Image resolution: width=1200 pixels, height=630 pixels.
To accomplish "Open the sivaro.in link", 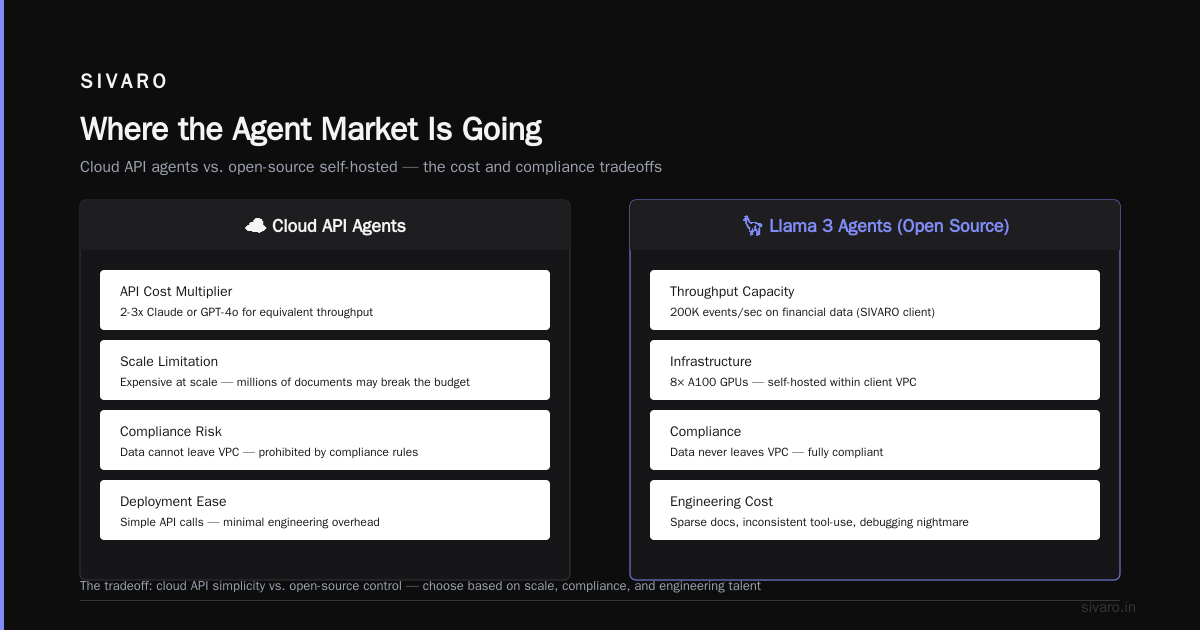I will (1108, 608).
